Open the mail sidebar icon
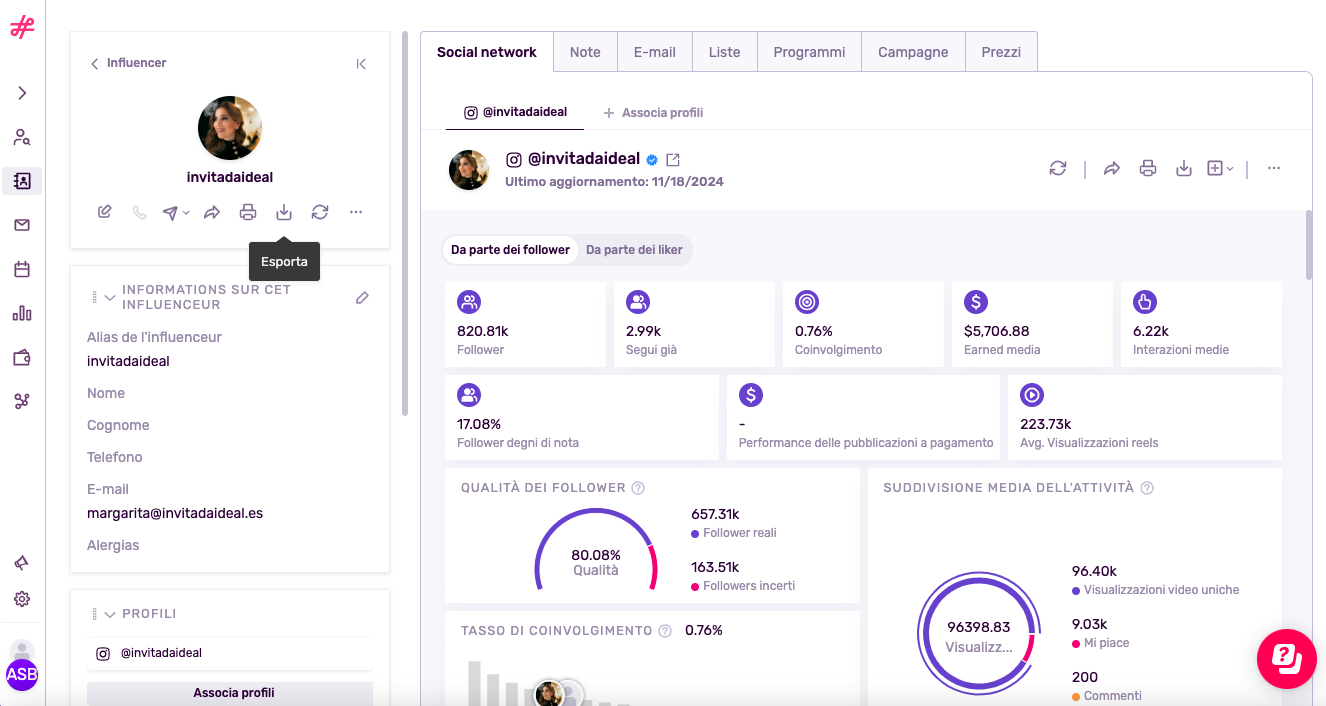The image size is (1326, 706). point(22,225)
